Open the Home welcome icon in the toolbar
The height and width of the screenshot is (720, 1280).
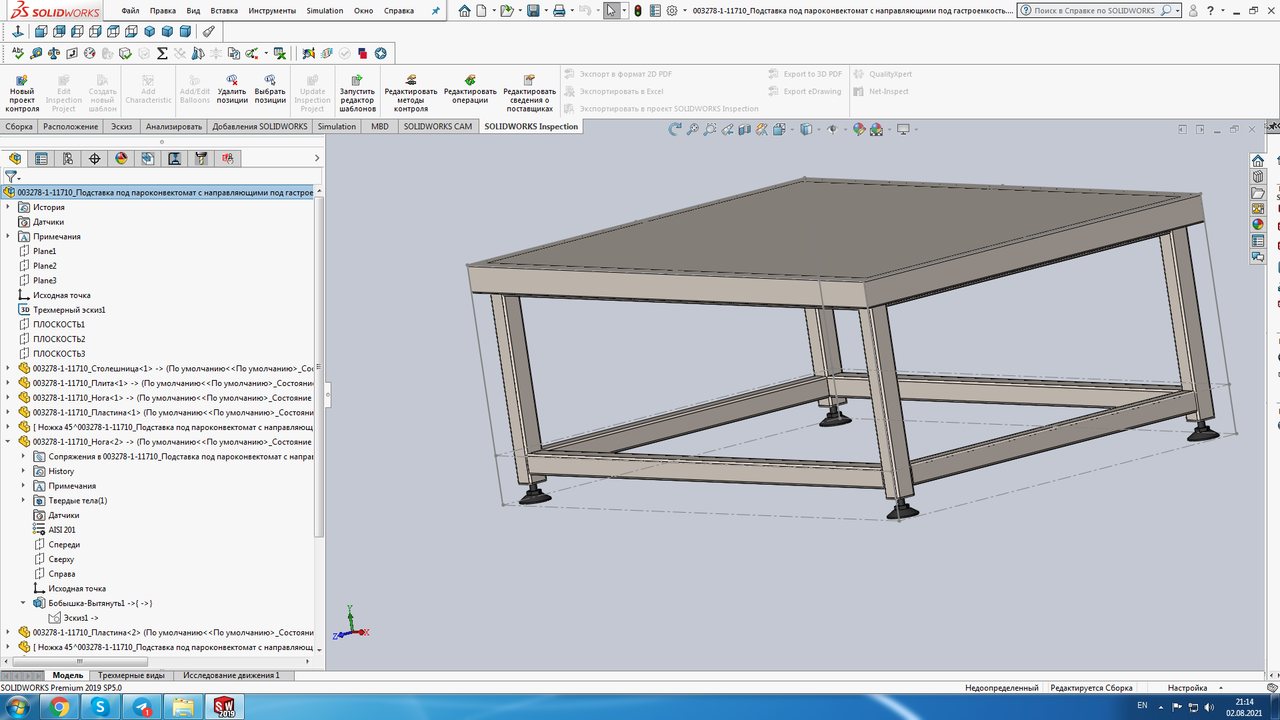point(465,11)
